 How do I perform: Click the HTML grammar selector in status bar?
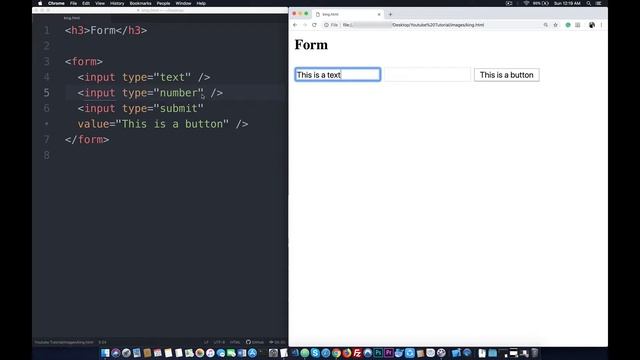click(x=235, y=342)
